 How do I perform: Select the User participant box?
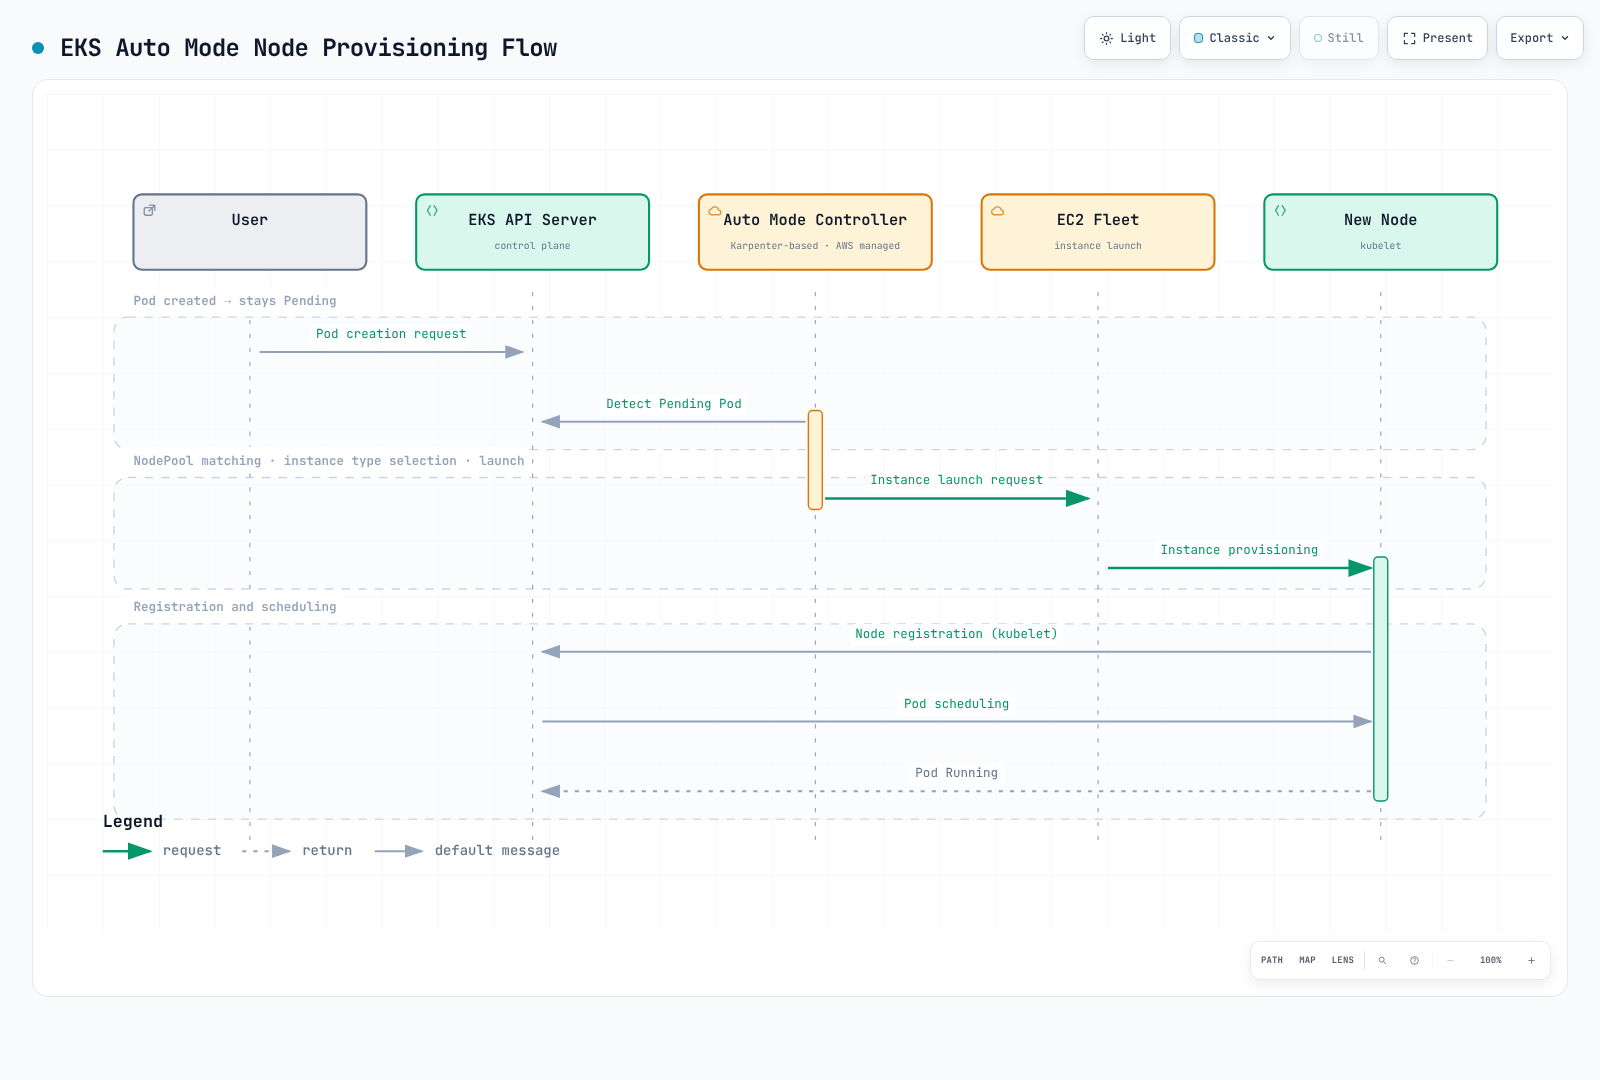[250, 232]
